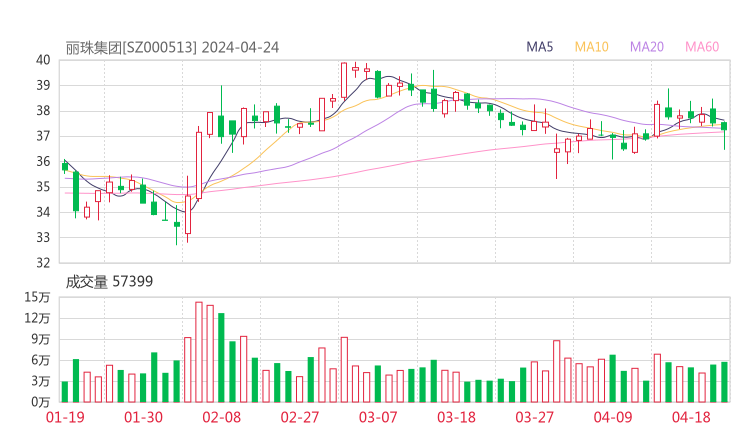This screenshot has height=440, width=740.
Task: Click the 37 price axis label
Action: pyautogui.click(x=43, y=136)
